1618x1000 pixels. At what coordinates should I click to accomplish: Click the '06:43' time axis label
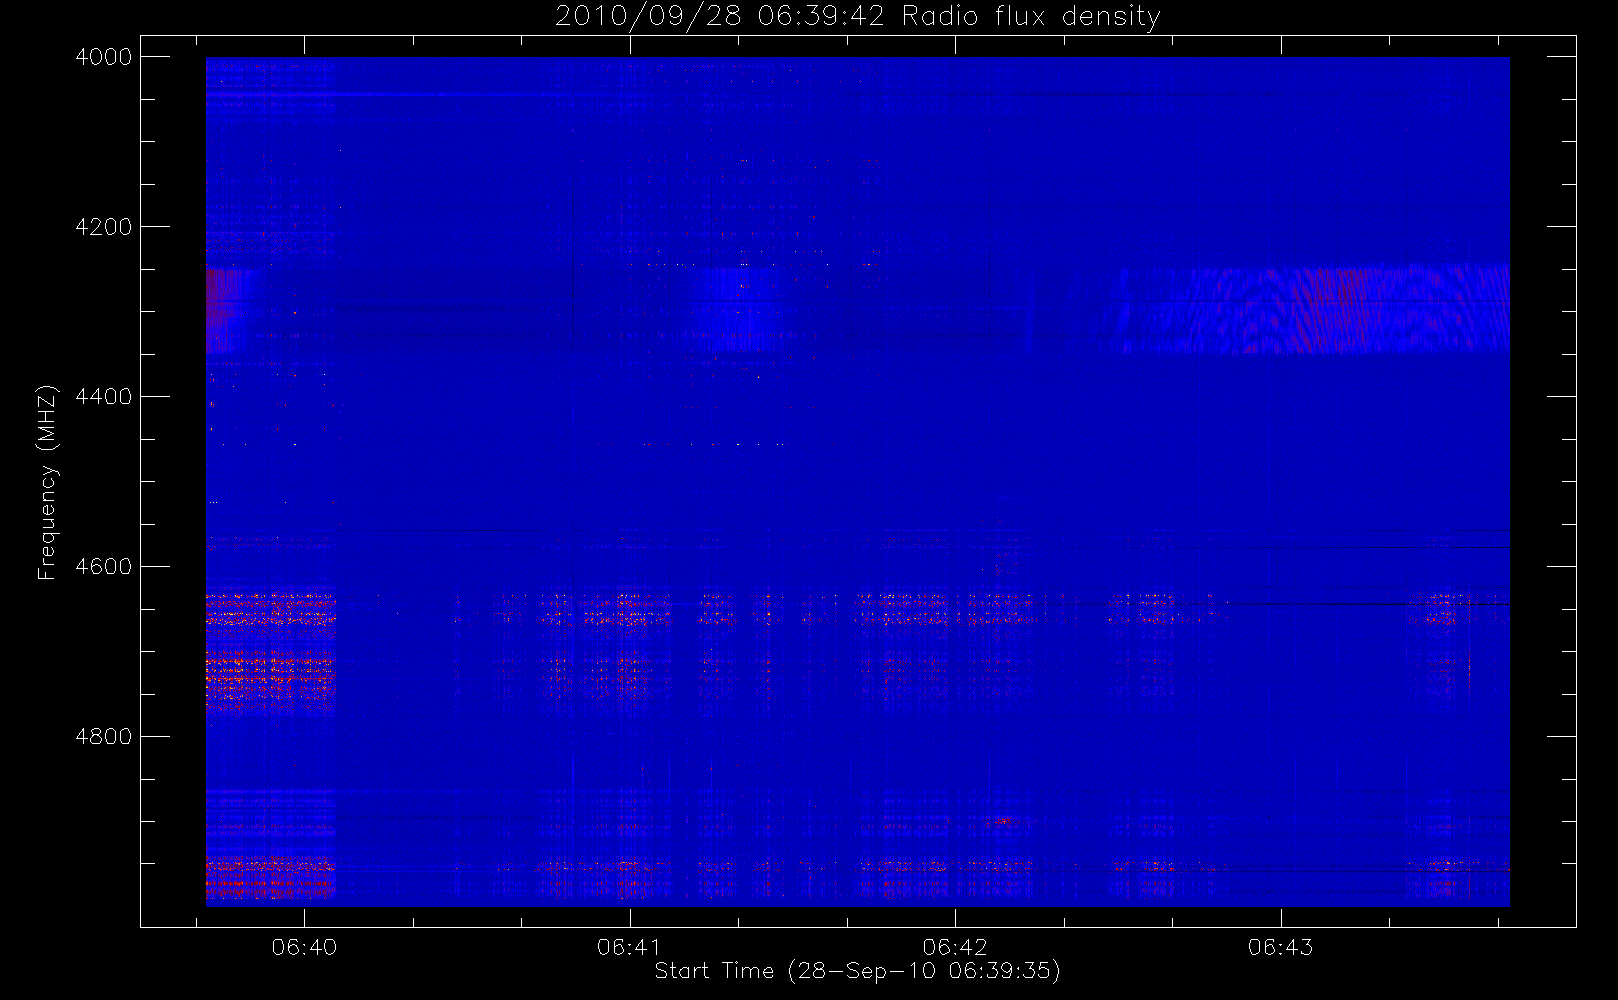click(1280, 947)
